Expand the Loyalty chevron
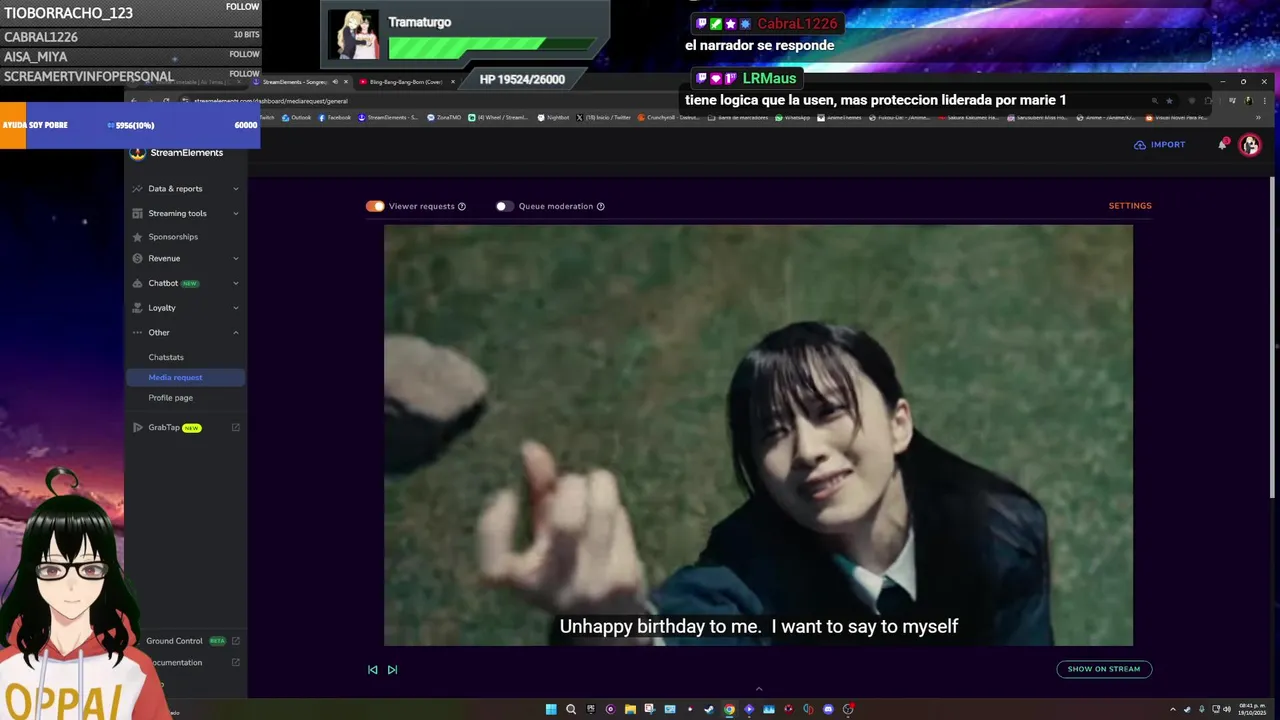This screenshot has width=1280, height=720. click(236, 308)
